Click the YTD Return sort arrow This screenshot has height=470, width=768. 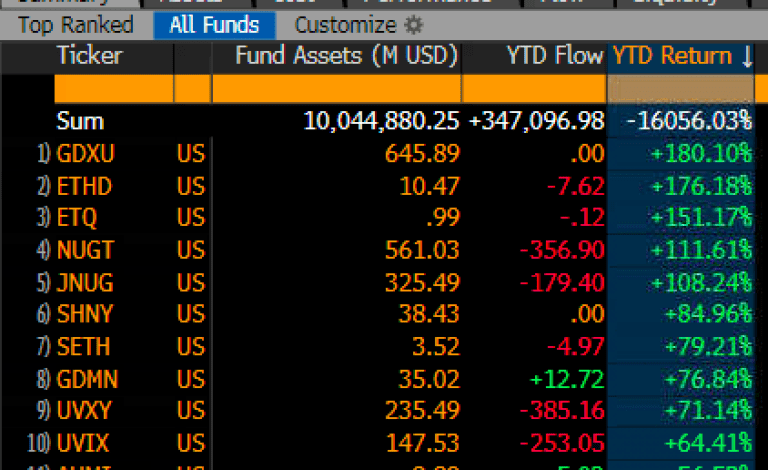746,57
